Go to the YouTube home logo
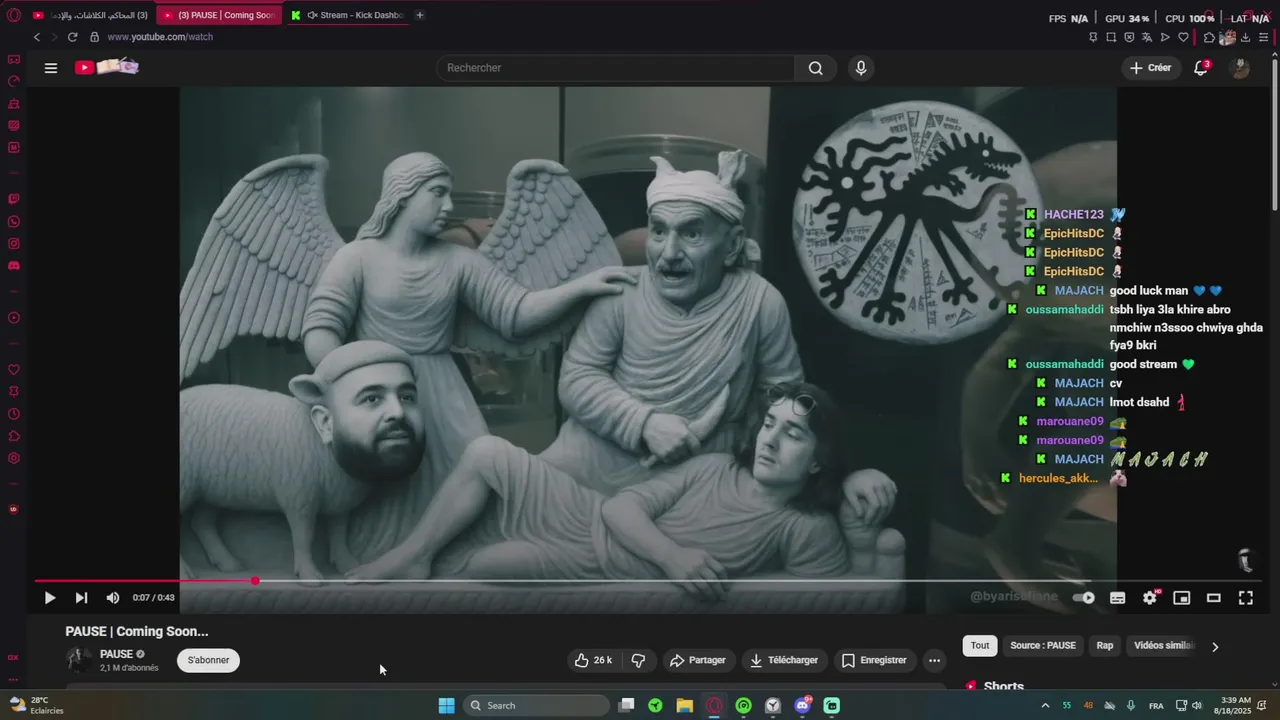The width and height of the screenshot is (1280, 720). click(107, 67)
